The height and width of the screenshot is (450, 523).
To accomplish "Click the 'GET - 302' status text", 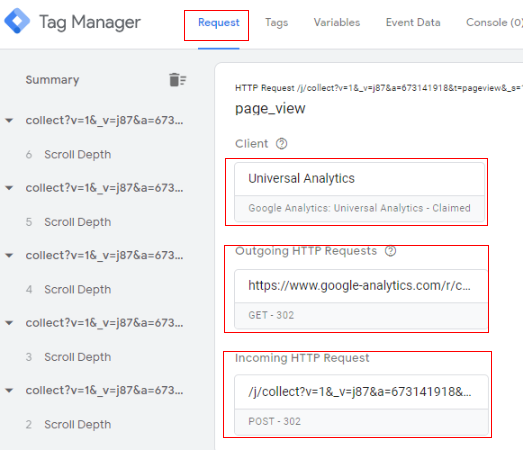I will coord(271,315).
